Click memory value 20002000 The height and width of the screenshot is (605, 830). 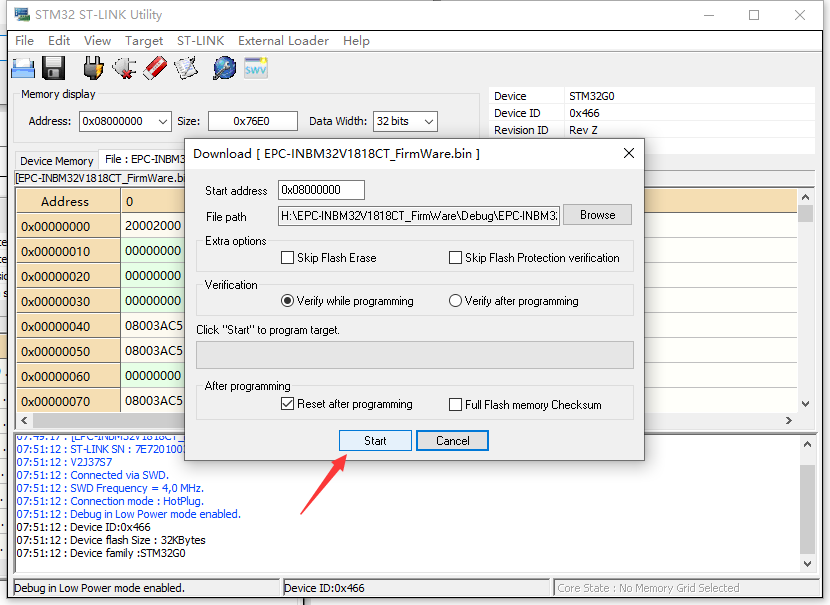point(153,226)
